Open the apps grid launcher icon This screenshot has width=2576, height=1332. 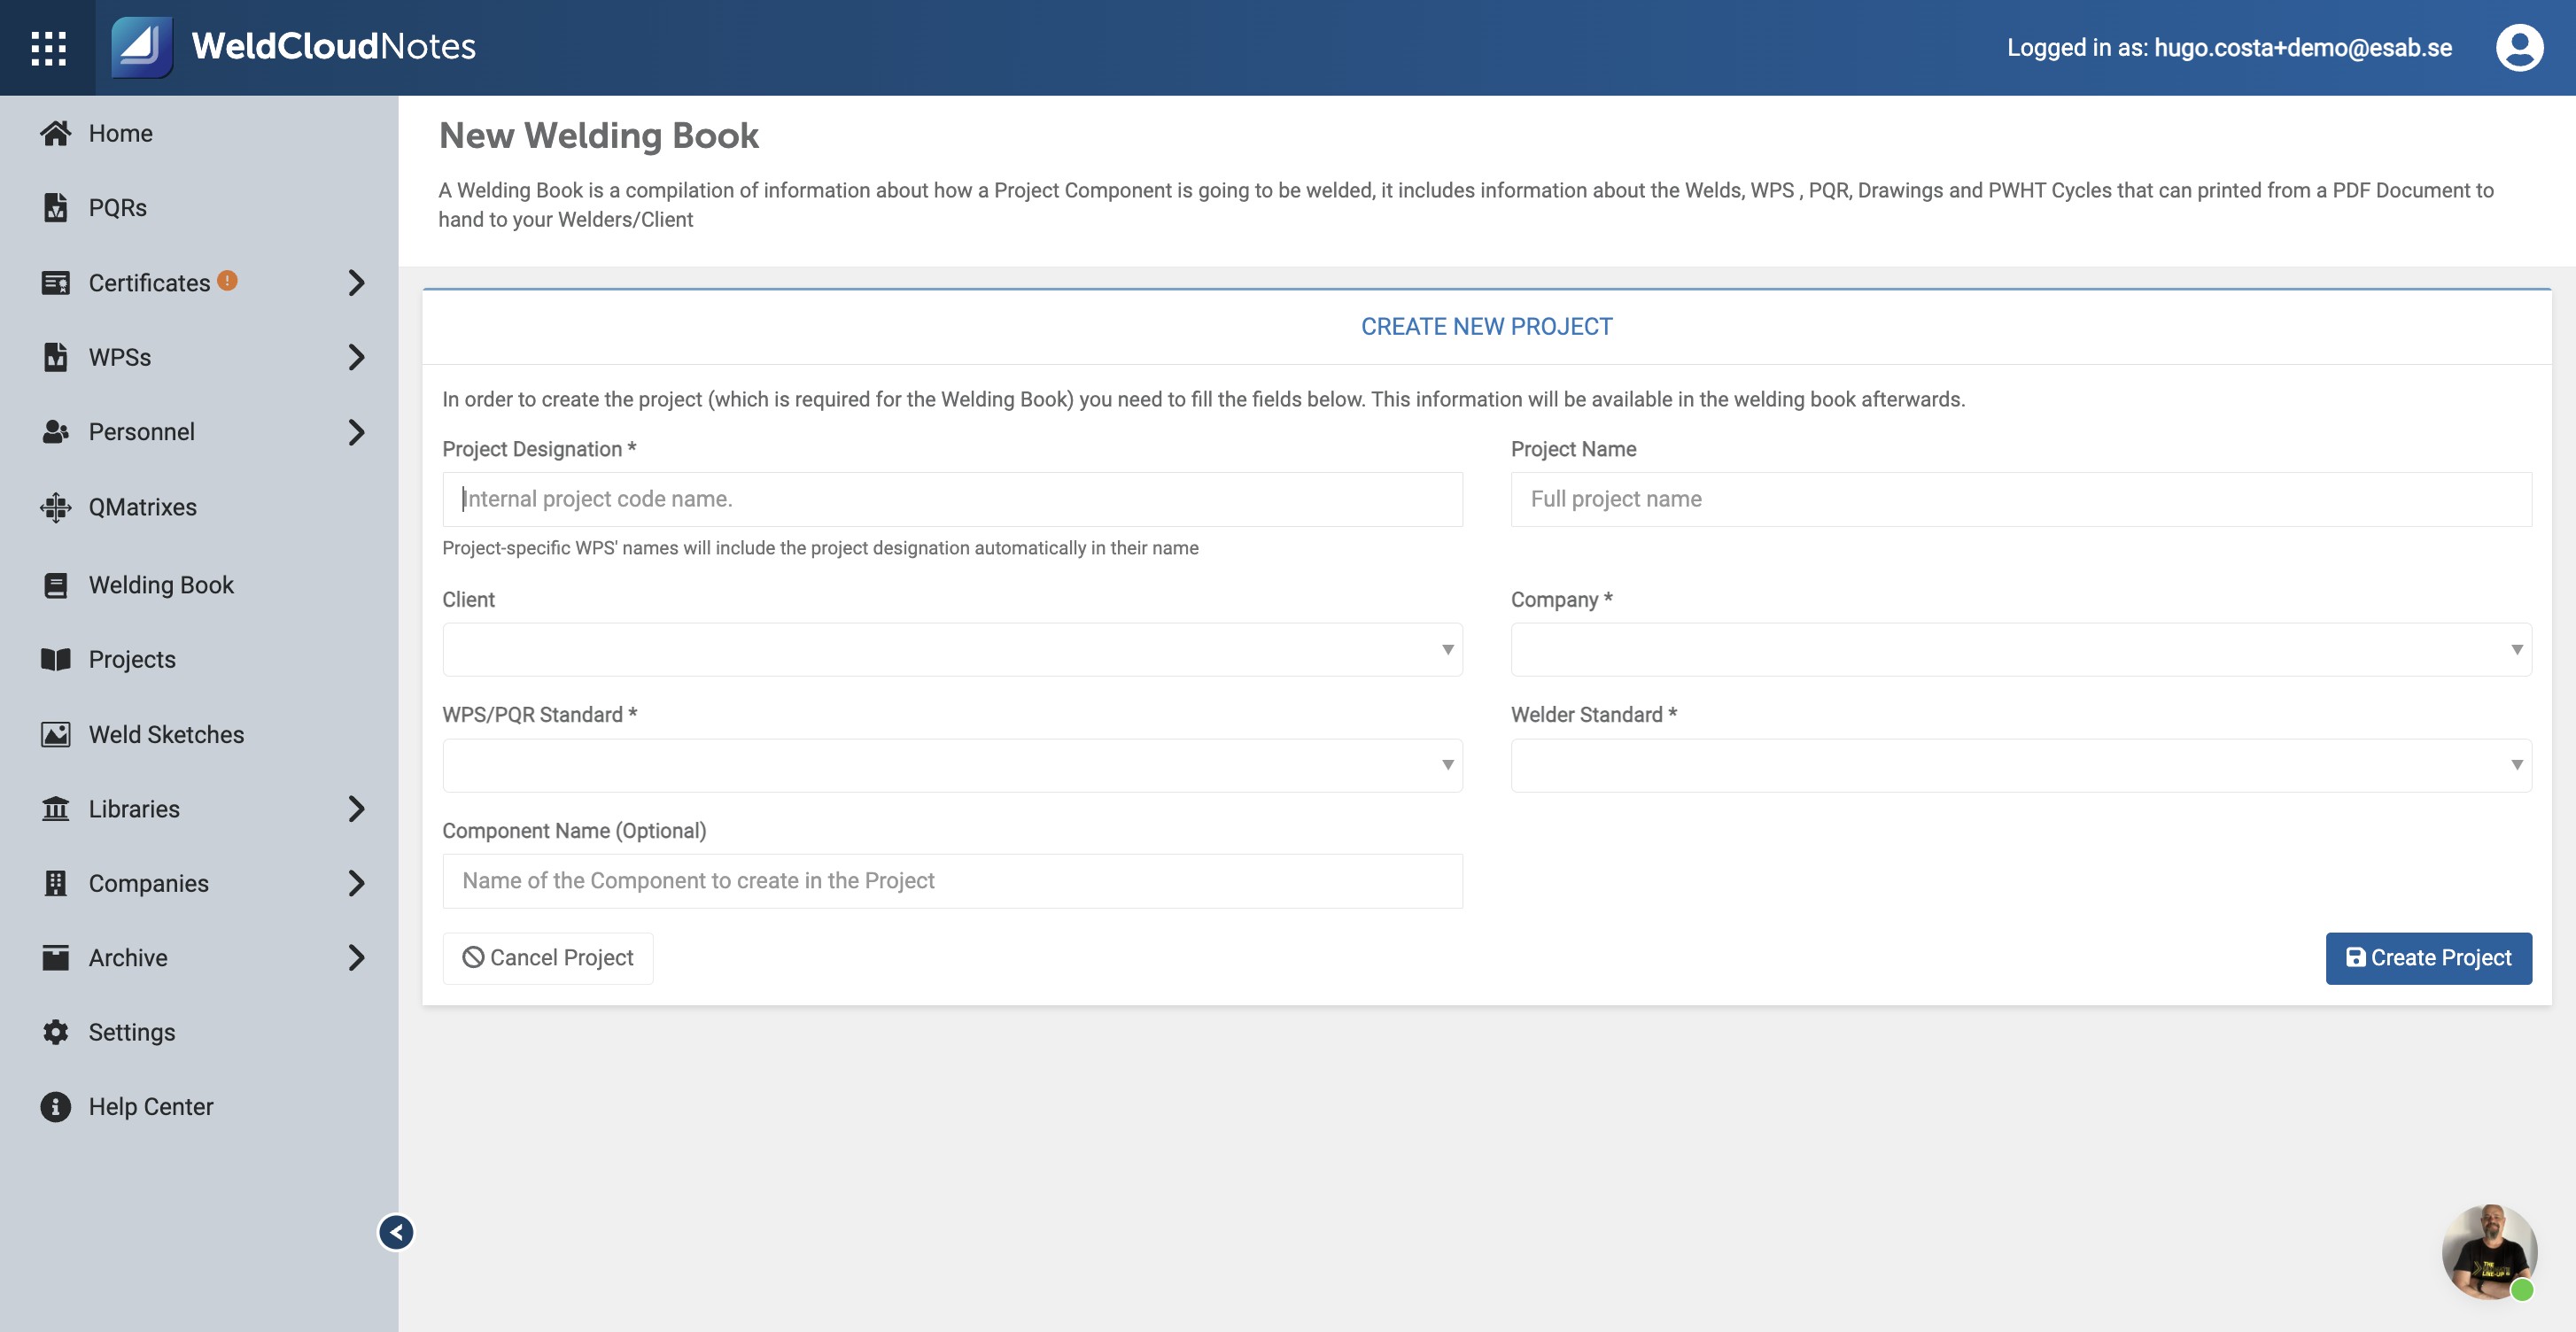[x=48, y=48]
